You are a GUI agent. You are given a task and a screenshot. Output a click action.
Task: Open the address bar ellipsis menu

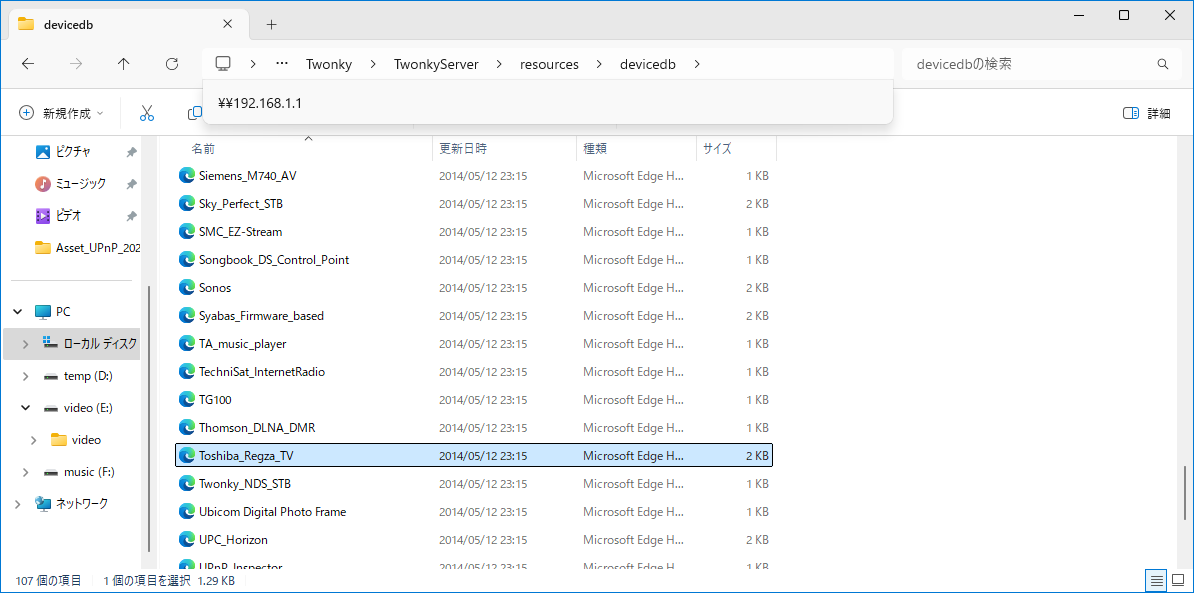click(282, 64)
